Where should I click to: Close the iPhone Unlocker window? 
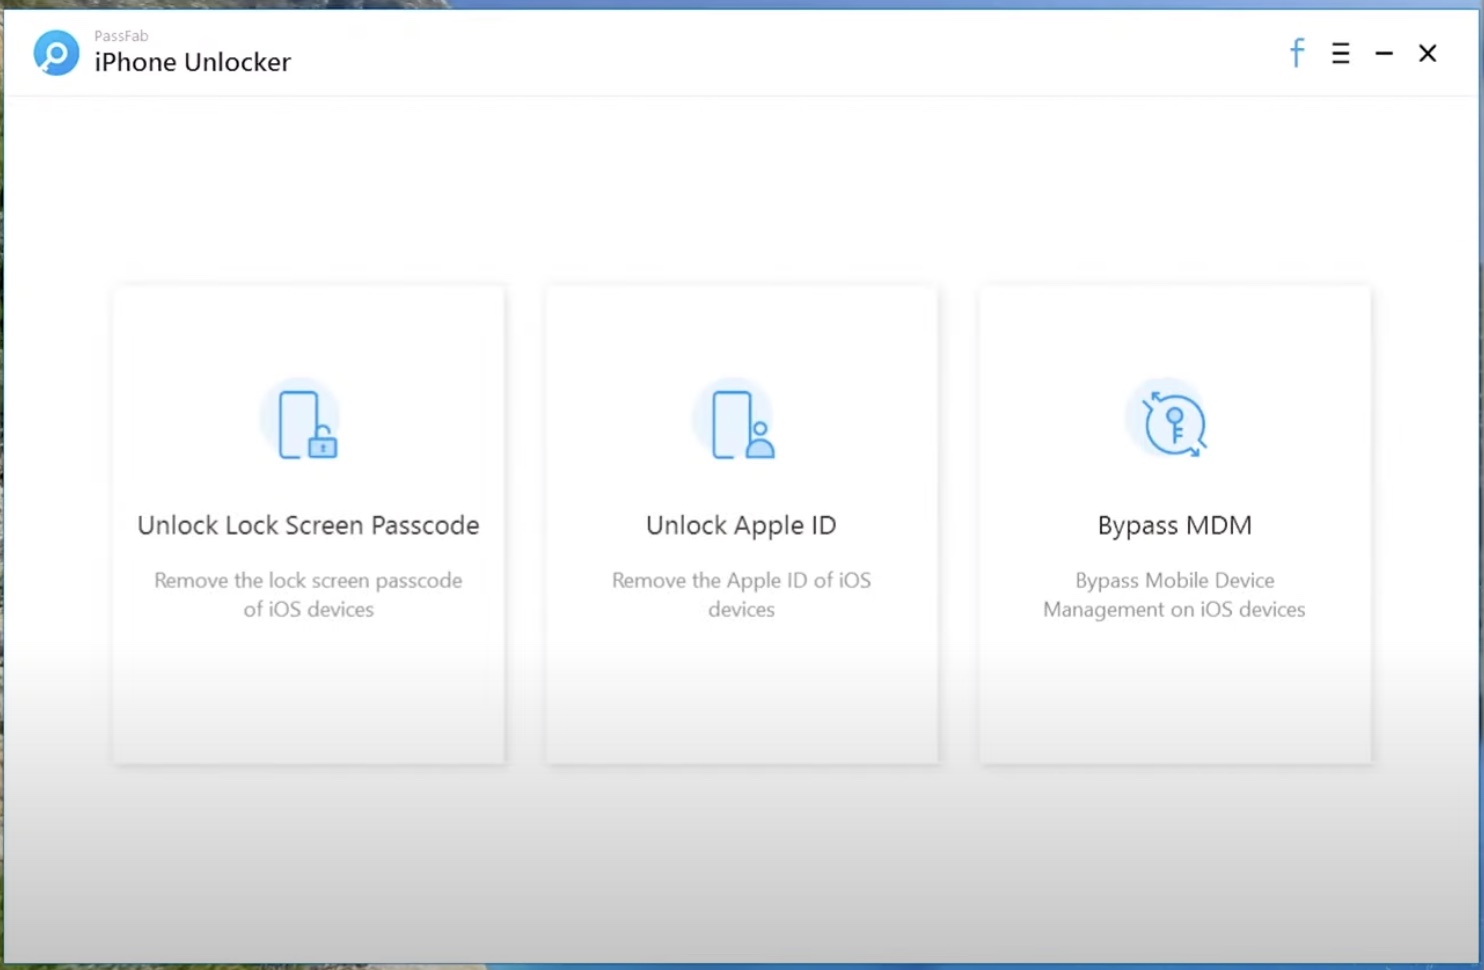click(1428, 53)
